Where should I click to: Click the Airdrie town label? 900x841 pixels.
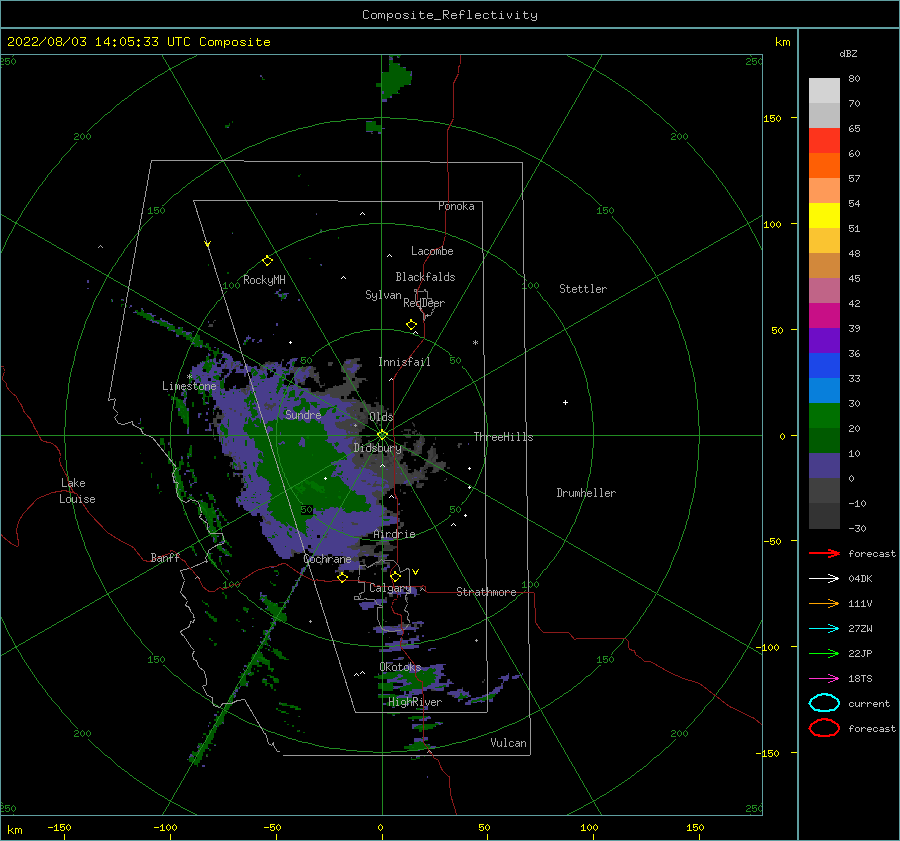tap(394, 534)
